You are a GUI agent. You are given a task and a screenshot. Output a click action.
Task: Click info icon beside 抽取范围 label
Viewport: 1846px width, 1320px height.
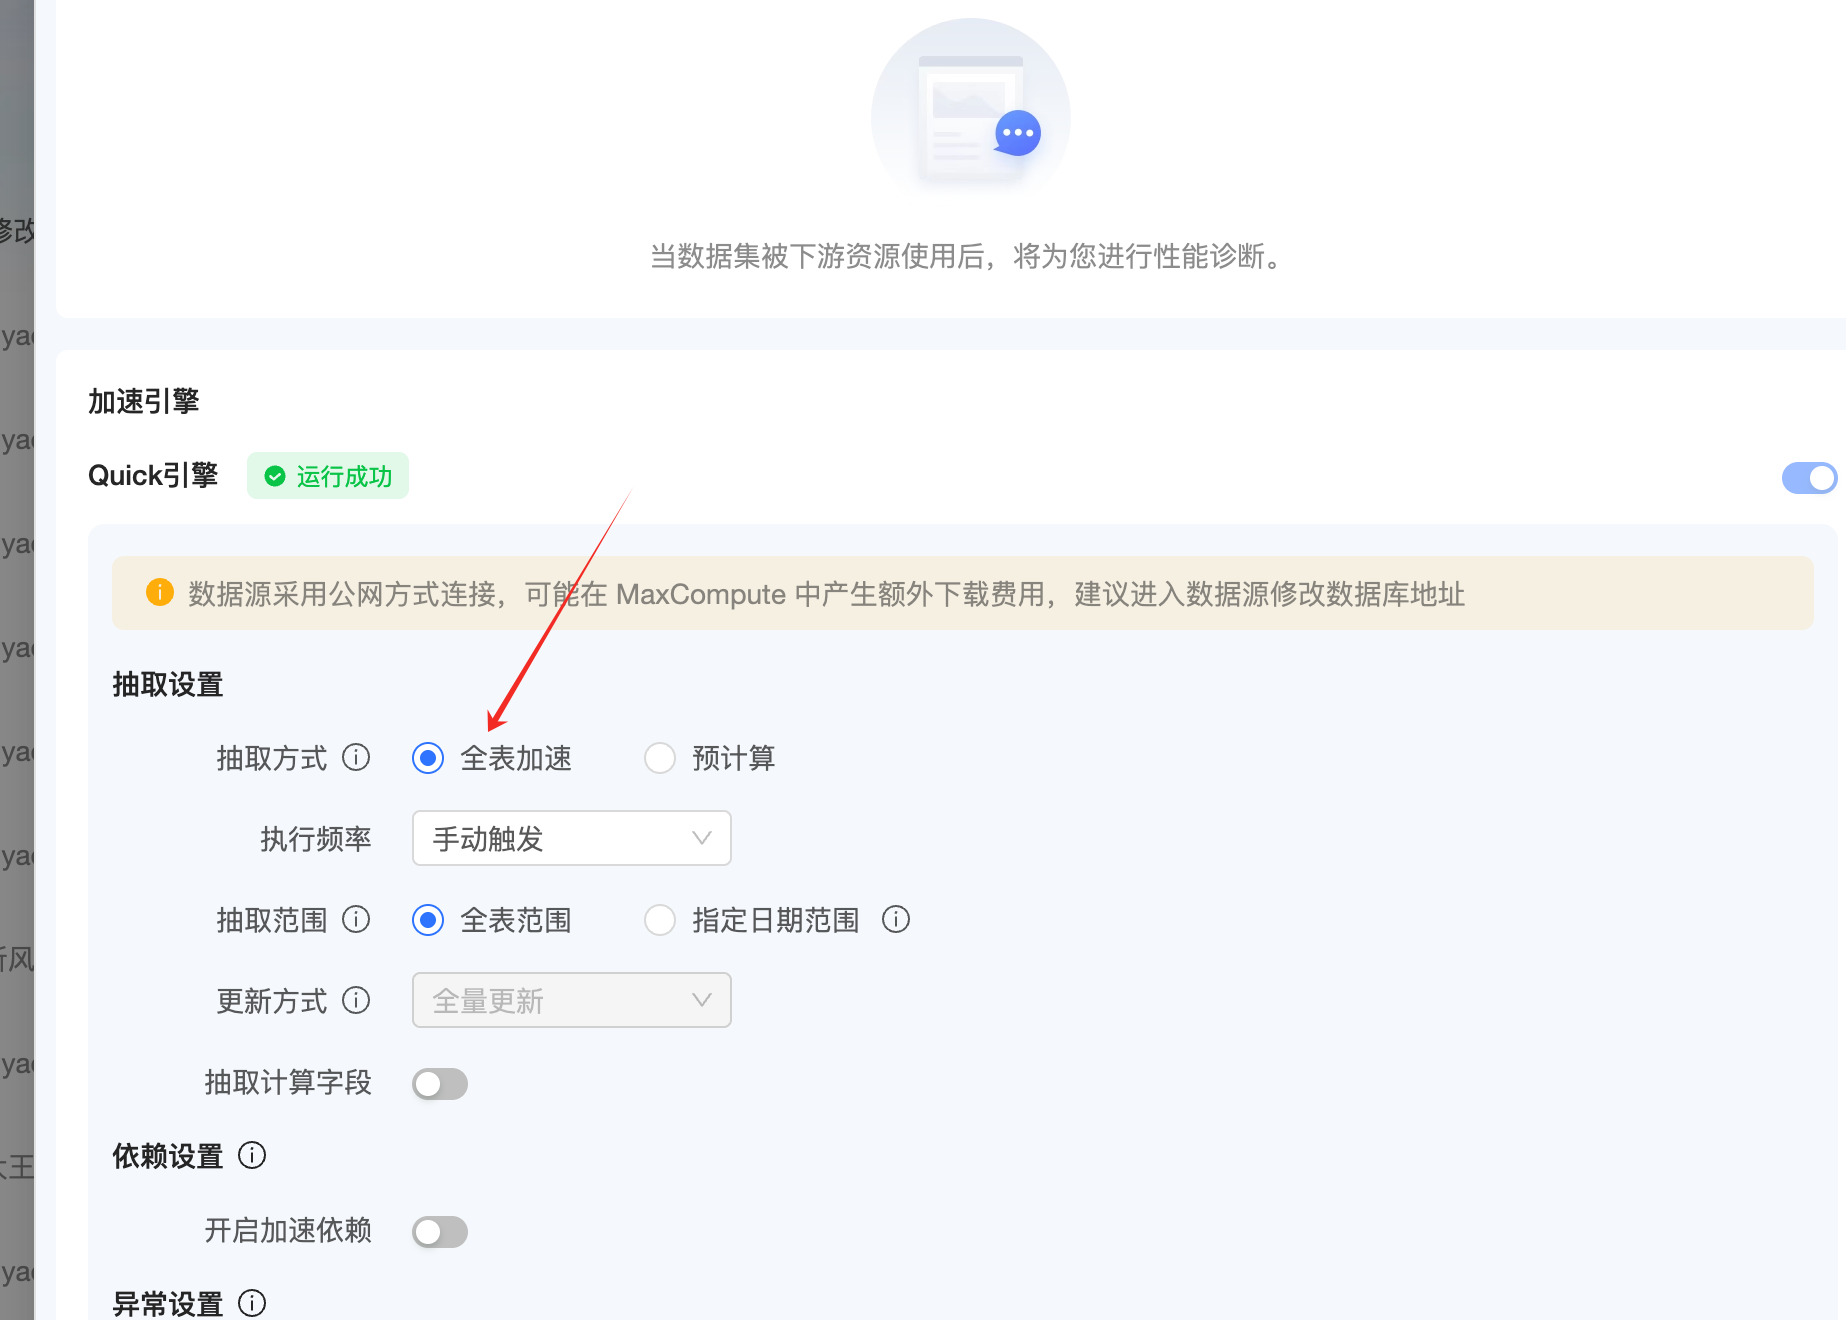356,919
